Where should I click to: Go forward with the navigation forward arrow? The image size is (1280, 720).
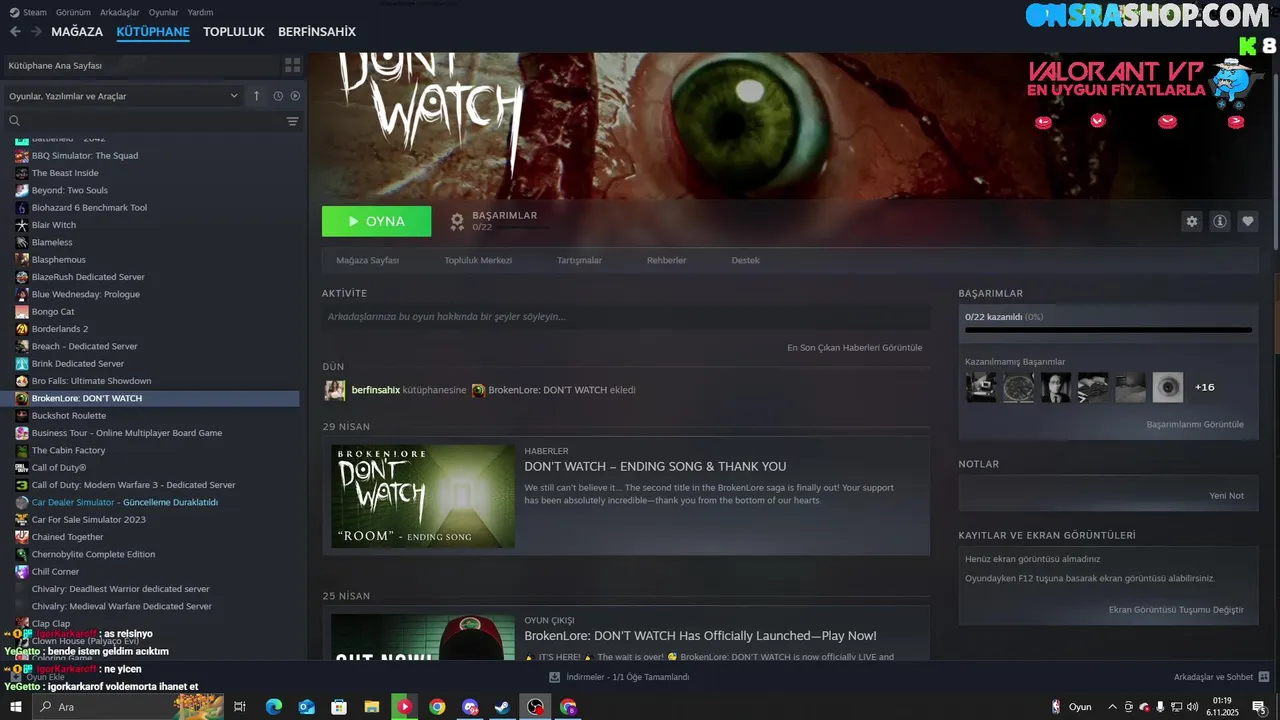coord(36,32)
